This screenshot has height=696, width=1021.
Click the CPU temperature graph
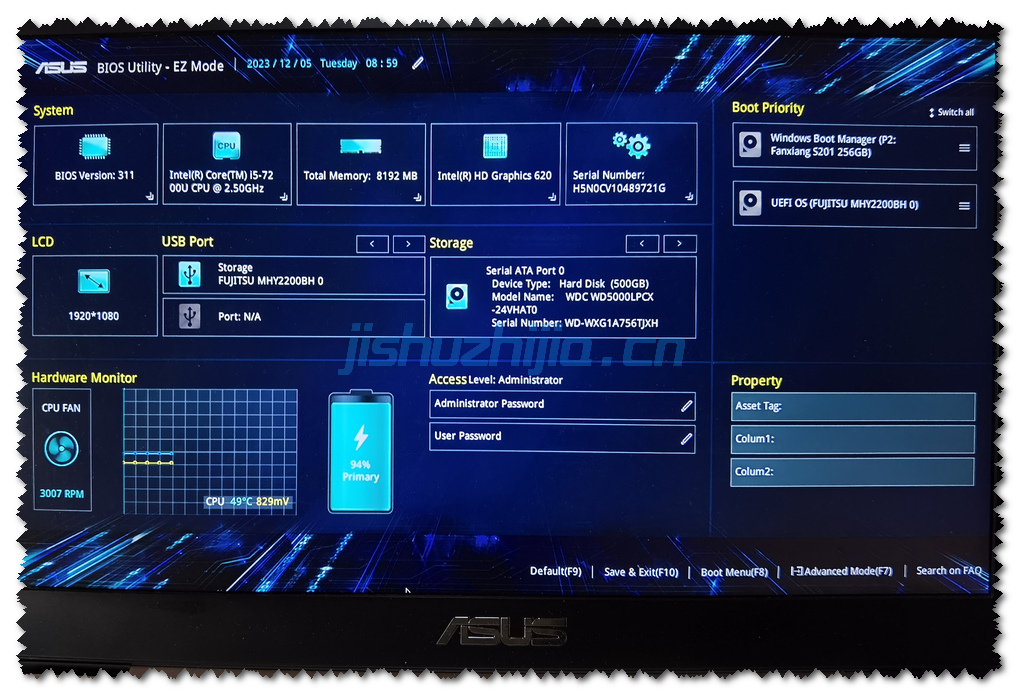(210, 452)
